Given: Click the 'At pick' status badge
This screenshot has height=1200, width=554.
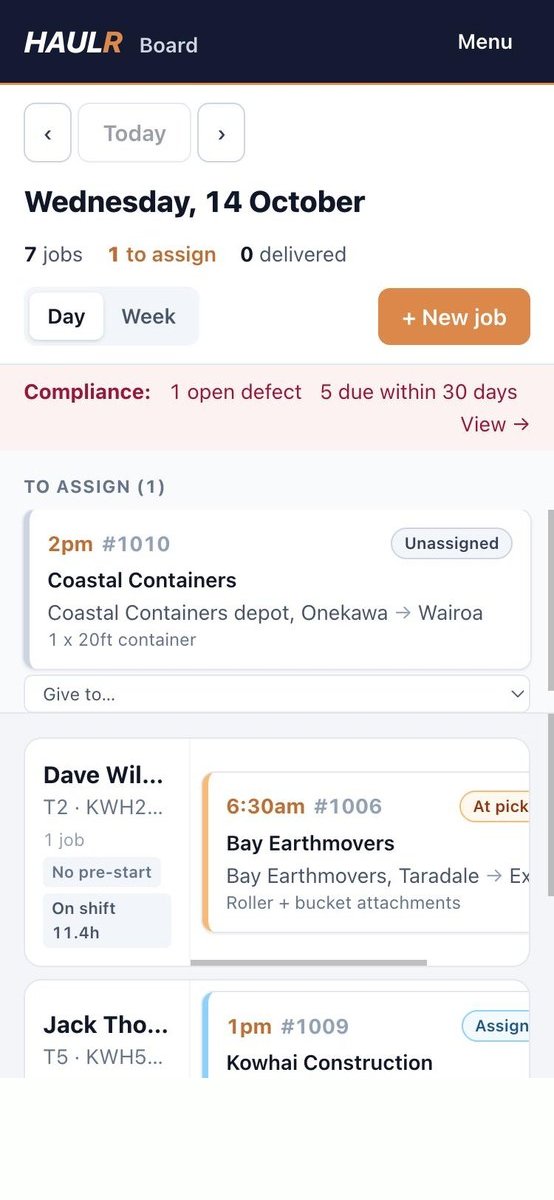Looking at the screenshot, I should [x=495, y=806].
